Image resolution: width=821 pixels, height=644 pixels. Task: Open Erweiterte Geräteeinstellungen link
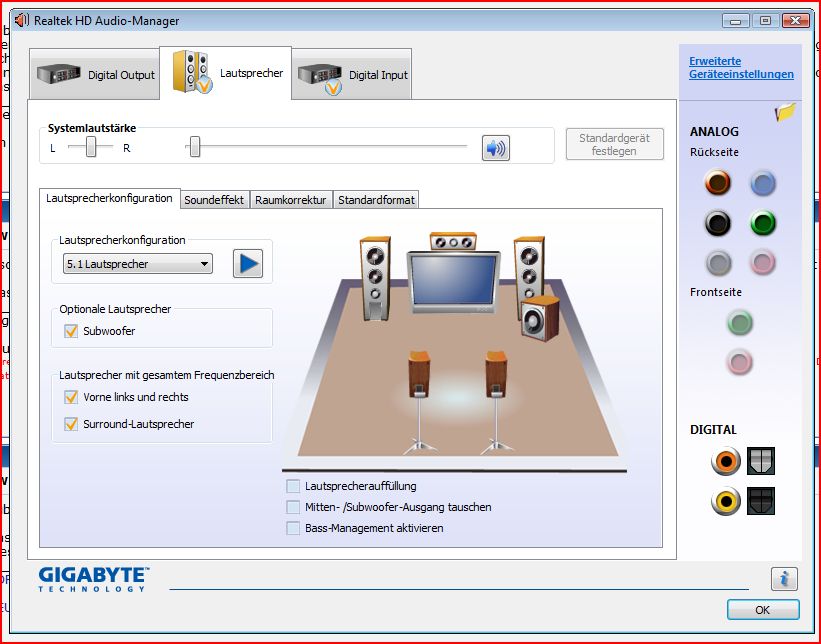[x=741, y=68]
